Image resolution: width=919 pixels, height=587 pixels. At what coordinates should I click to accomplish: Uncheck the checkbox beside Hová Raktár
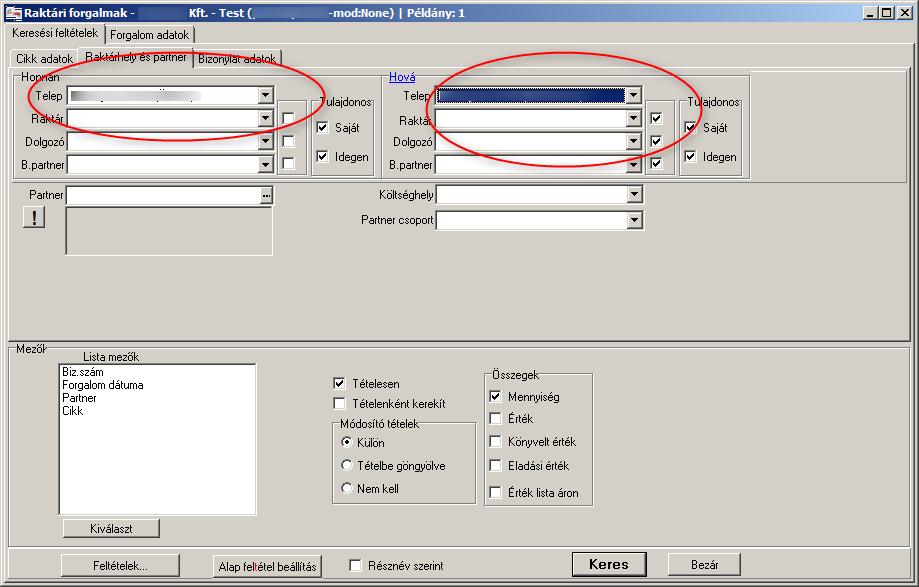tap(656, 118)
